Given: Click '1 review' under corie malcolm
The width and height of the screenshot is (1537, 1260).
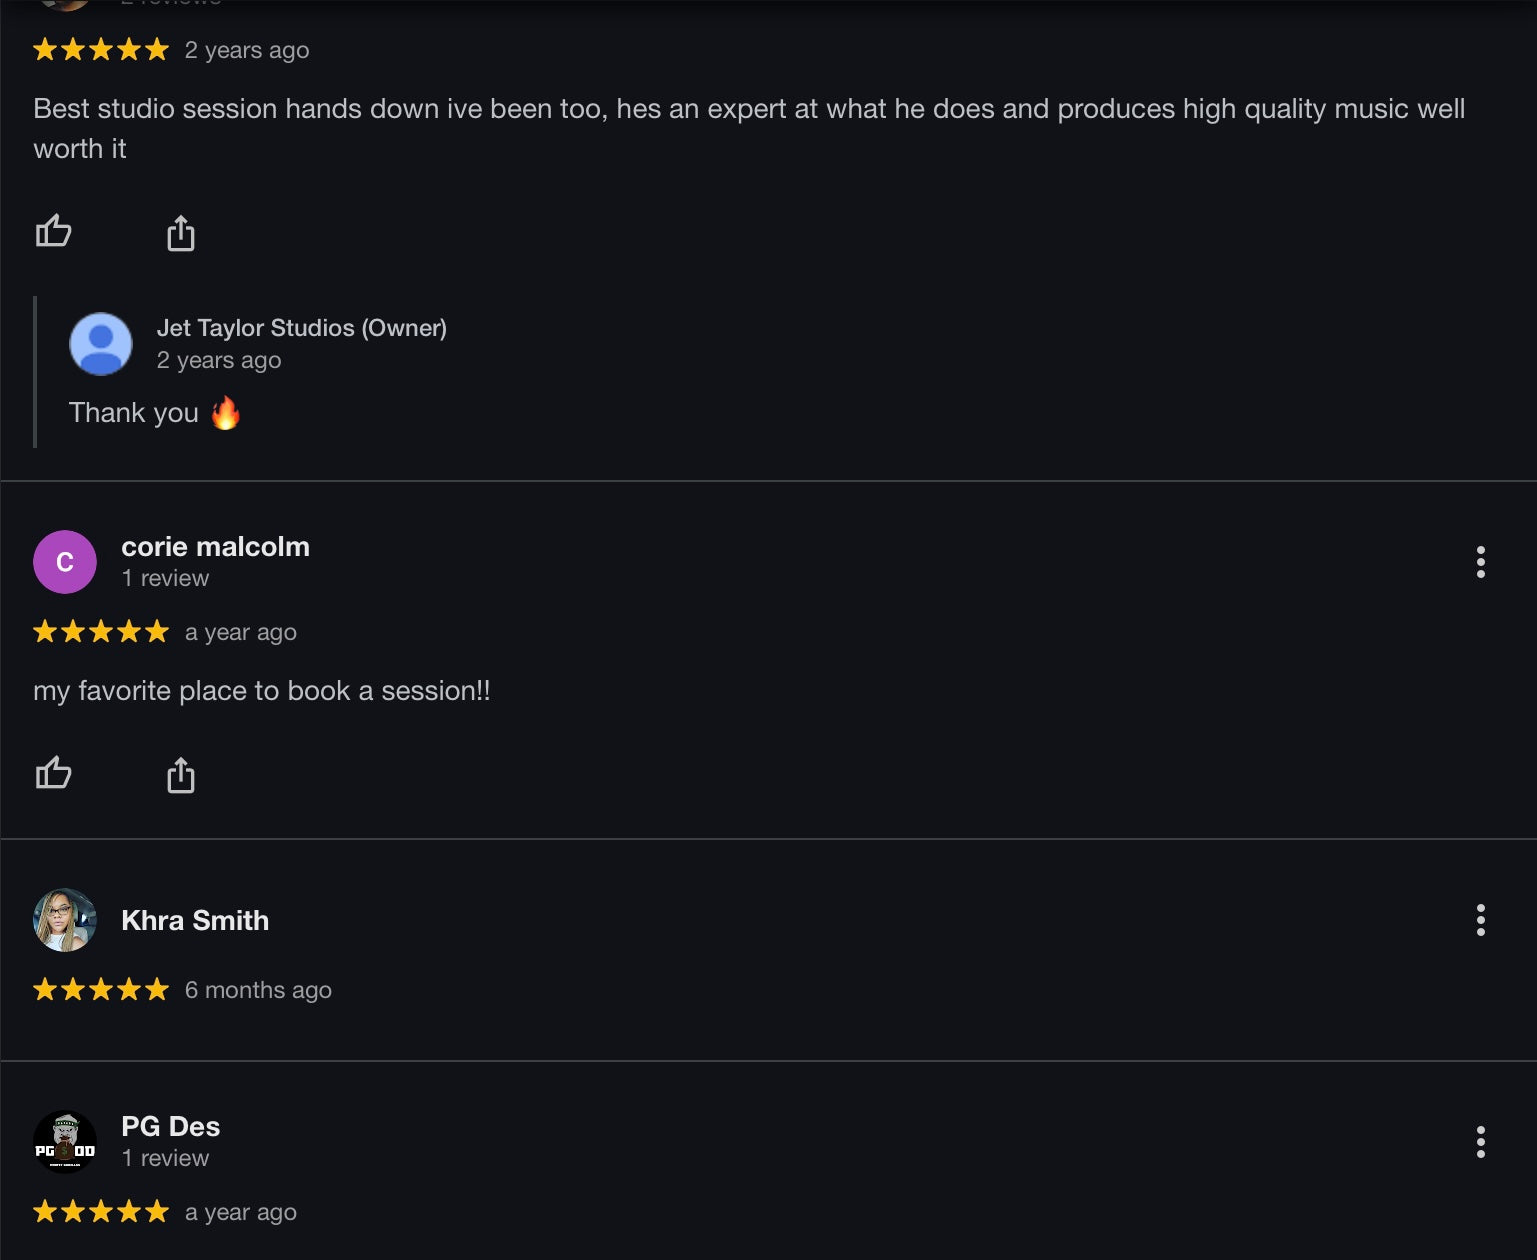Looking at the screenshot, I should click(165, 578).
